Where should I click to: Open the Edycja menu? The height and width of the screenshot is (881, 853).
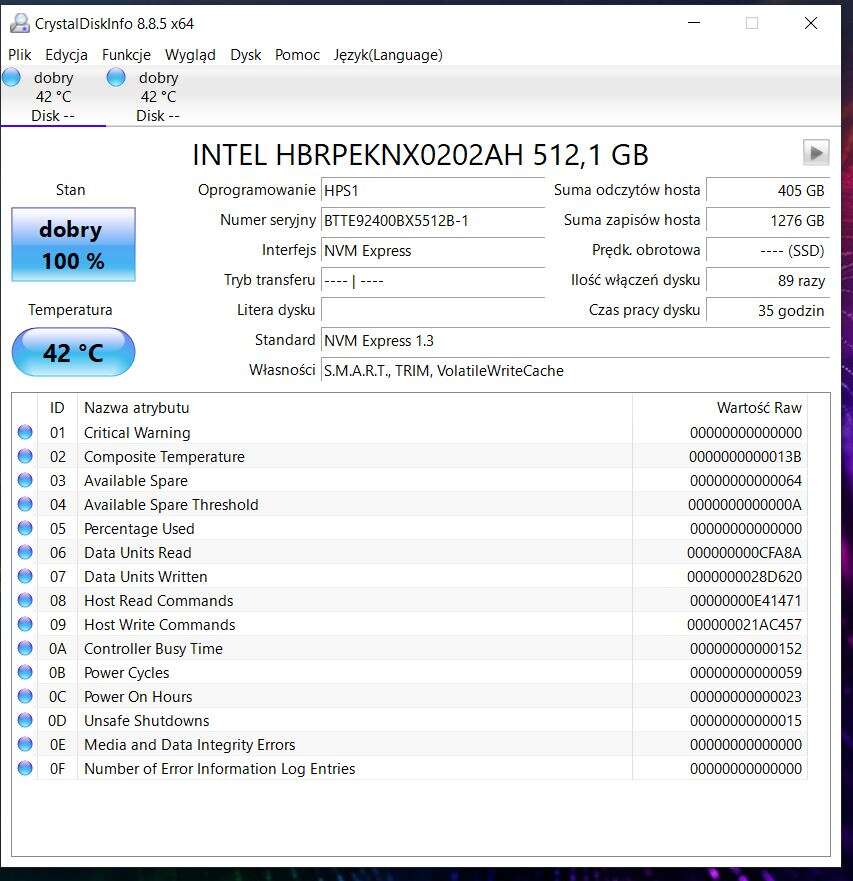tap(66, 55)
